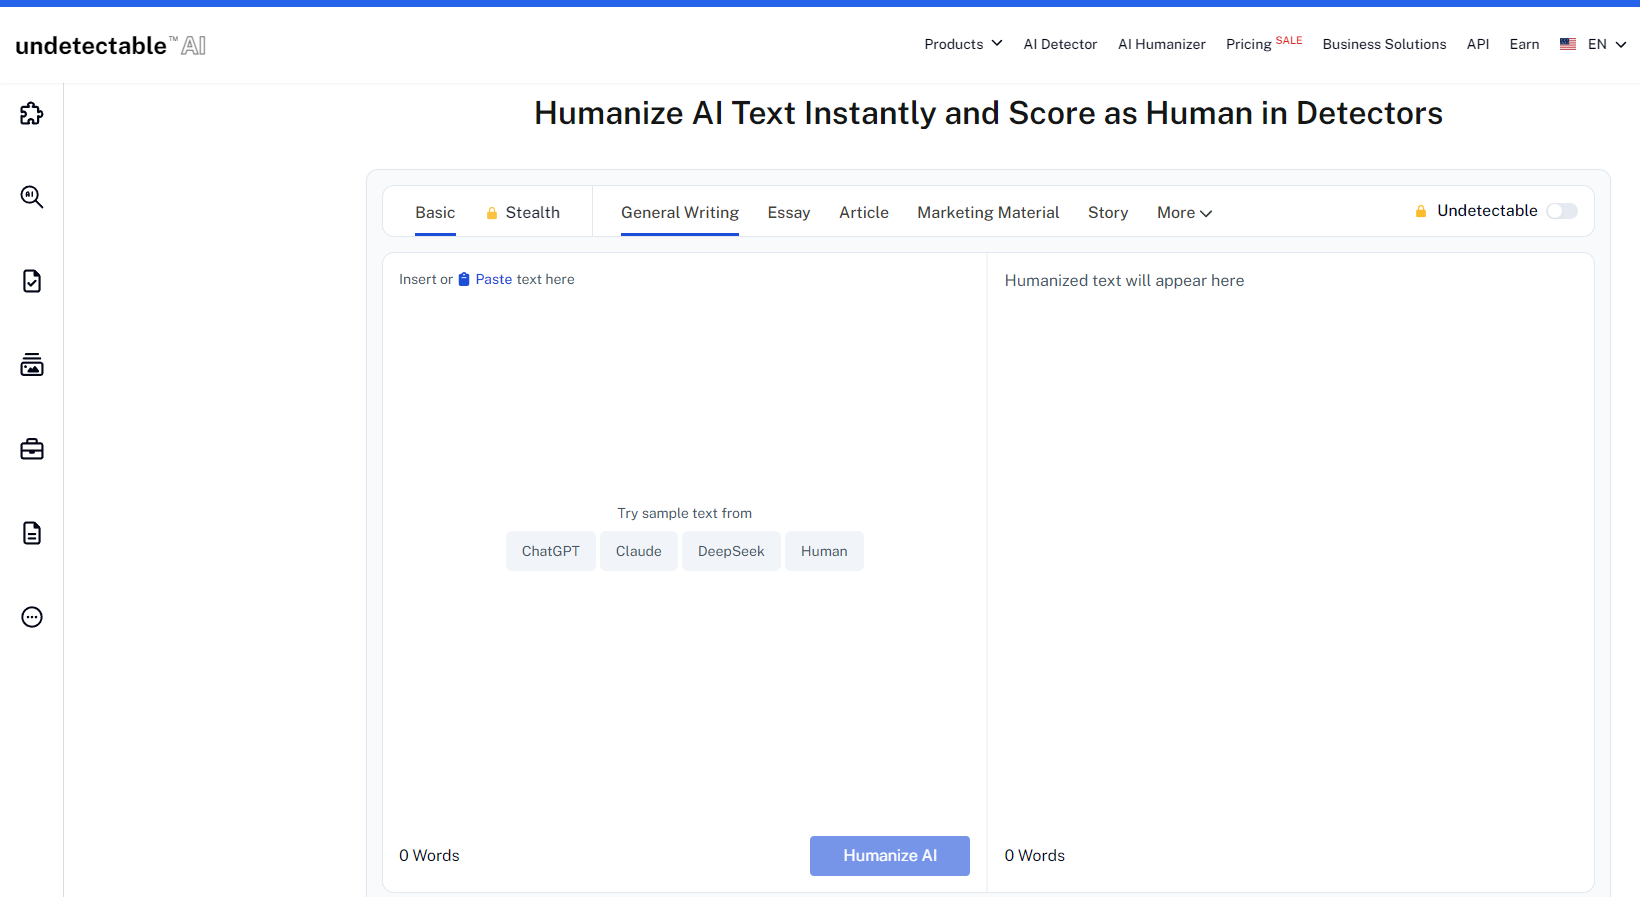Viewport: 1640px width, 897px height.
Task: Select the General Writing tab
Action: pos(680,213)
